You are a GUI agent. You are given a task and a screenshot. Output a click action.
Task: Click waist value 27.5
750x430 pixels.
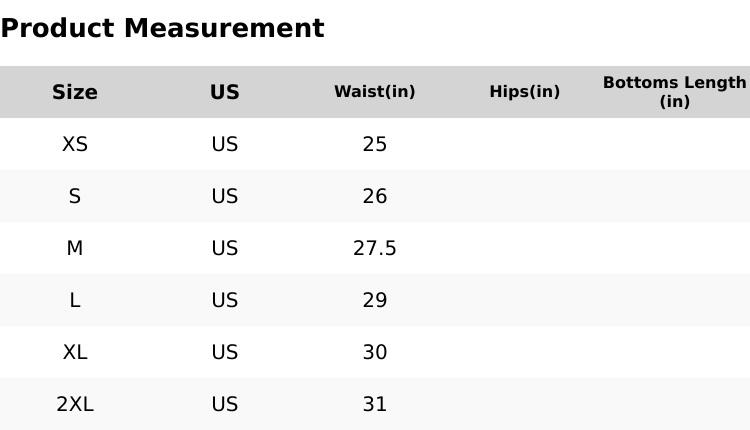[375, 248]
